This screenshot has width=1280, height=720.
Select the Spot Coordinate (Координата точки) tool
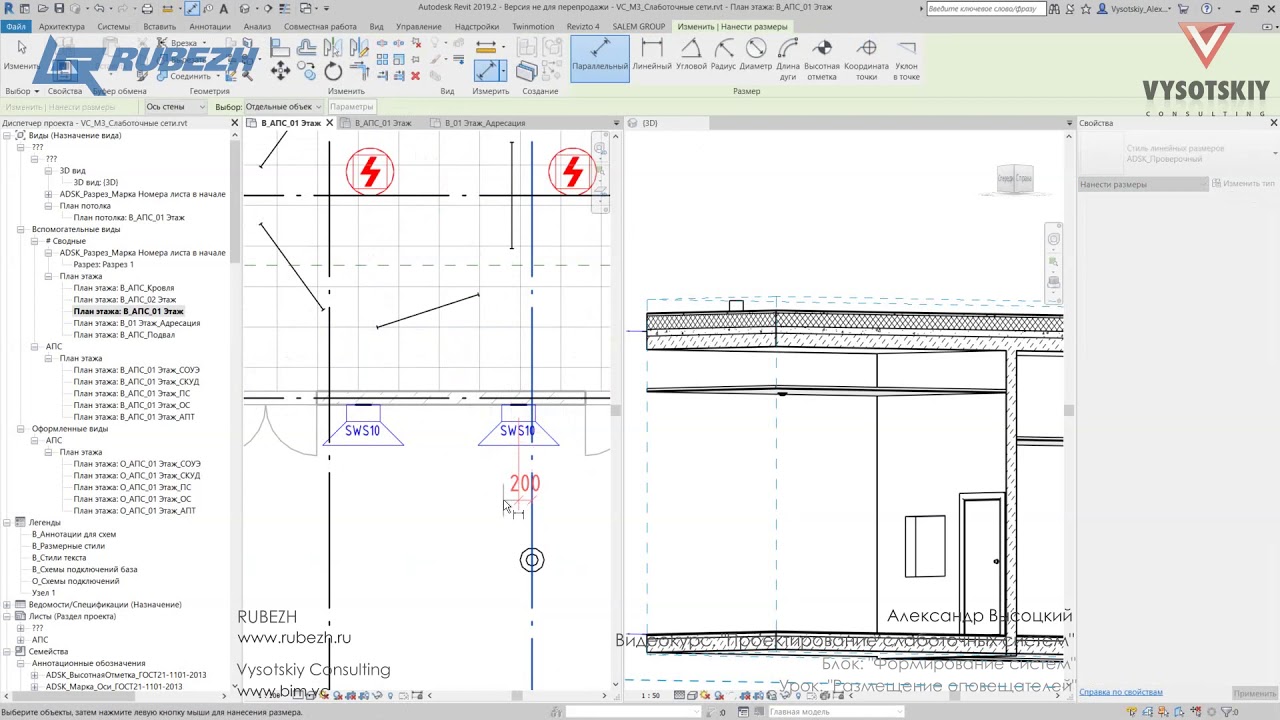pyautogui.click(x=866, y=58)
